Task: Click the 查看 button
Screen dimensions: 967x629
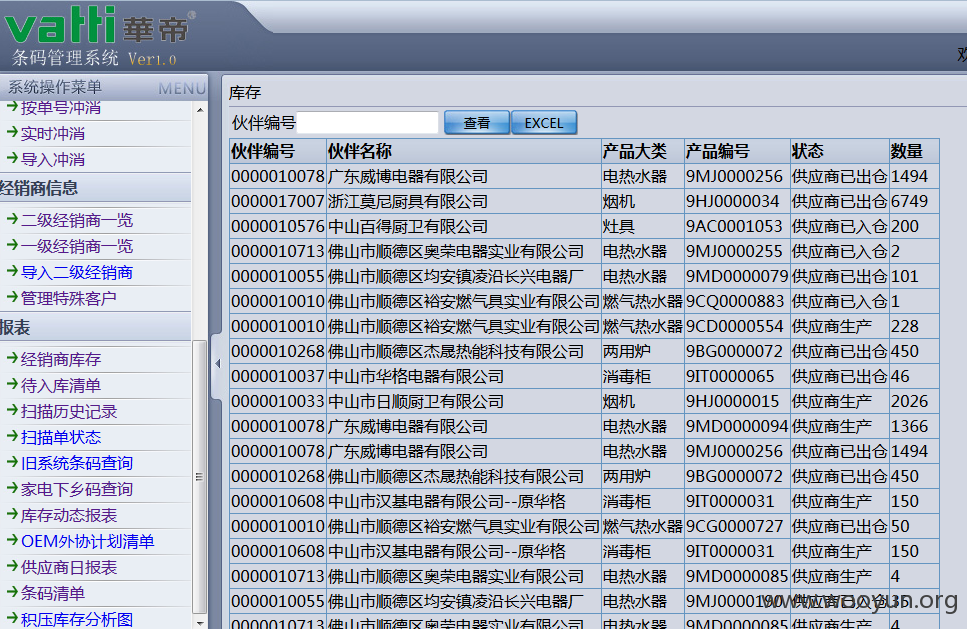Action: (477, 123)
